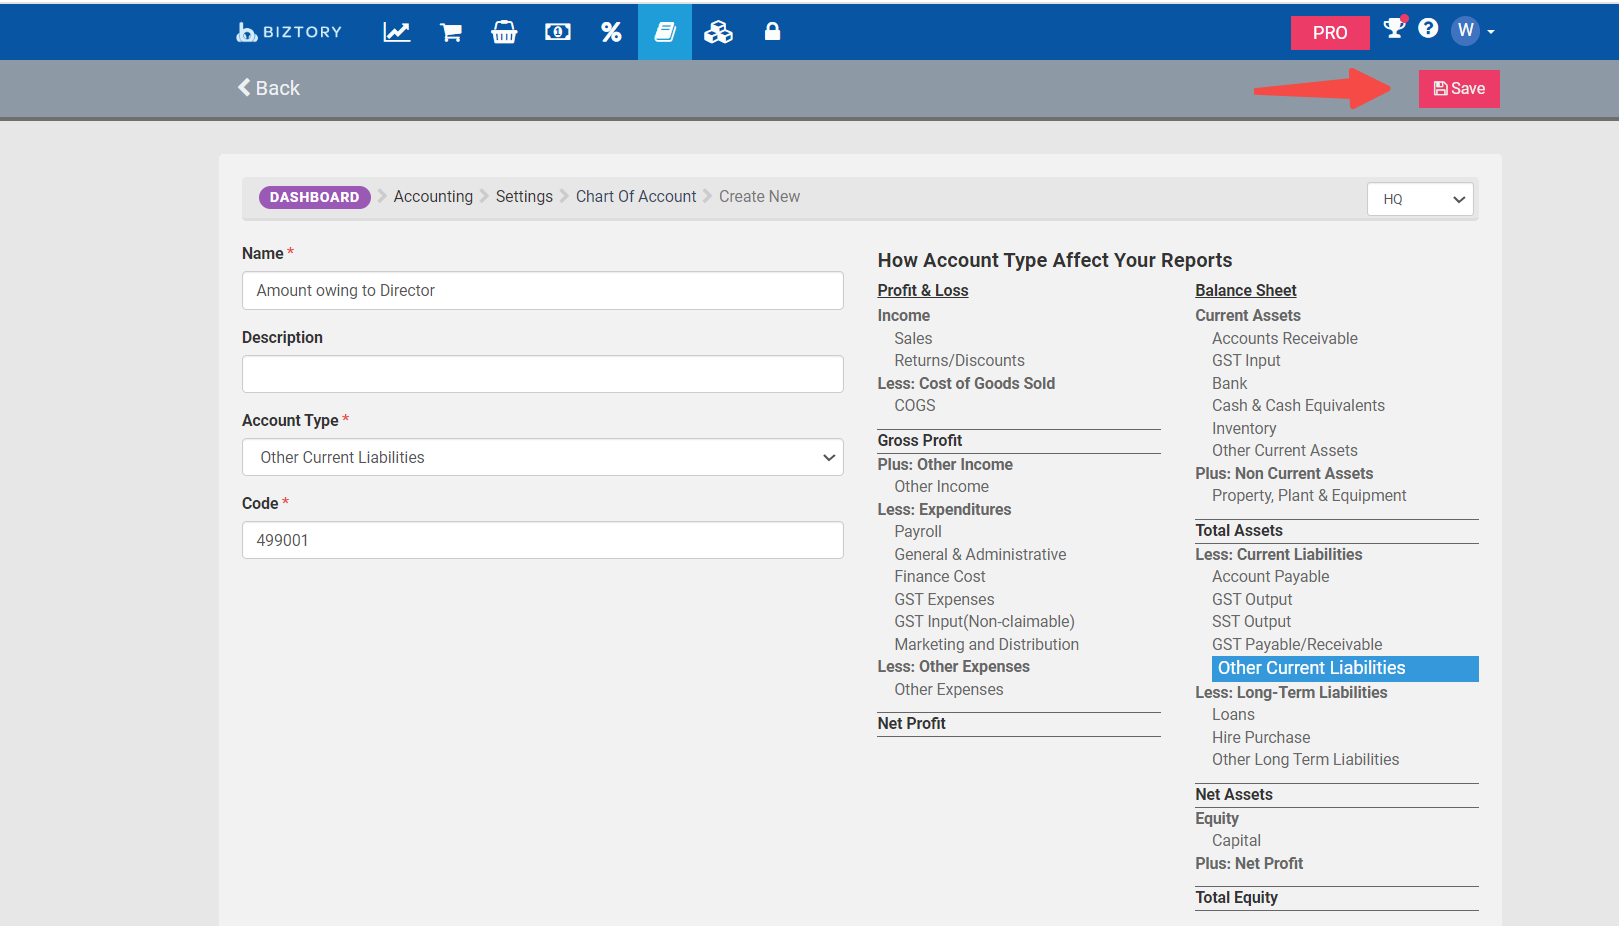Click the Profit & Loss heading

923,291
